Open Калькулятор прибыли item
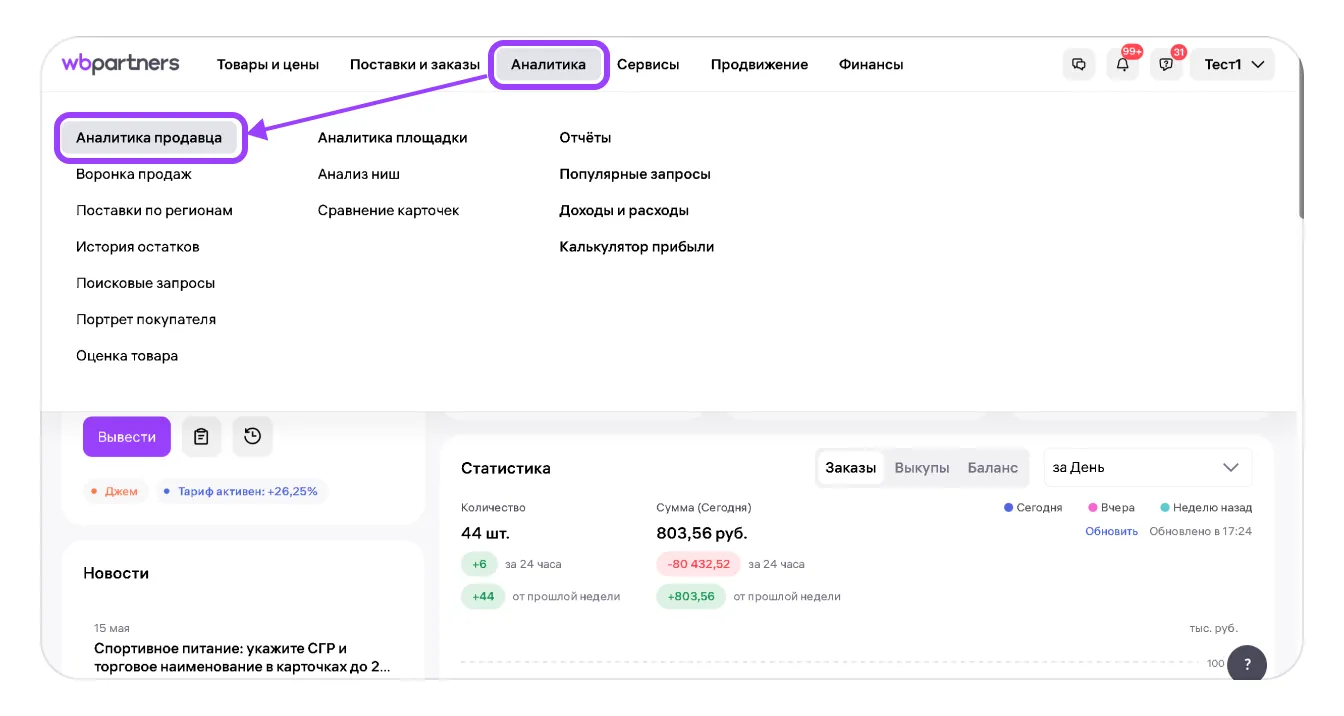Screen dimensions: 1344x716 click(636, 247)
